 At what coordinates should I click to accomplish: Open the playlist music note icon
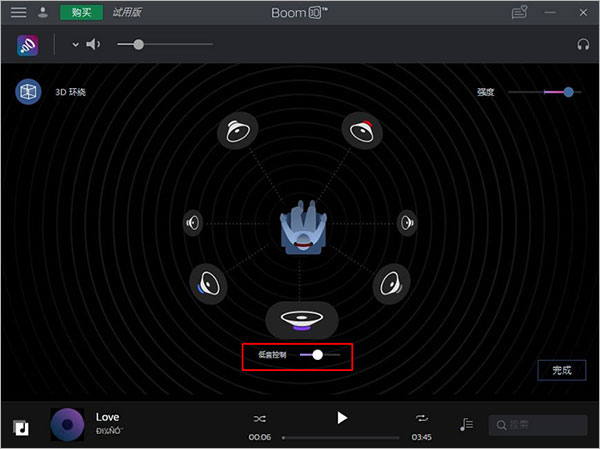pyautogui.click(x=466, y=424)
